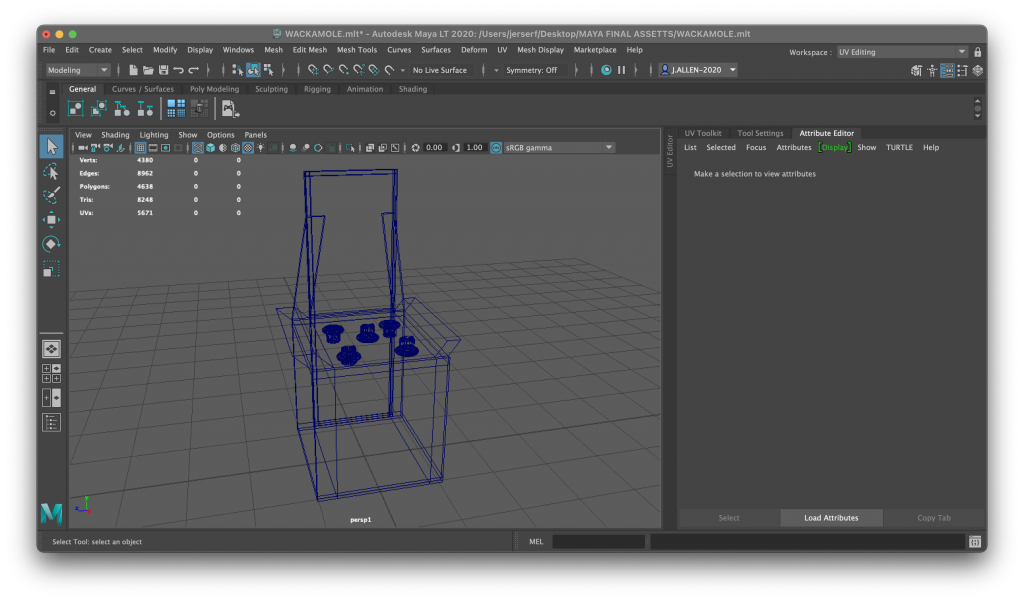Screen dimensions: 1024x601
Task: Choose the Lasso select tool
Action: 51,172
